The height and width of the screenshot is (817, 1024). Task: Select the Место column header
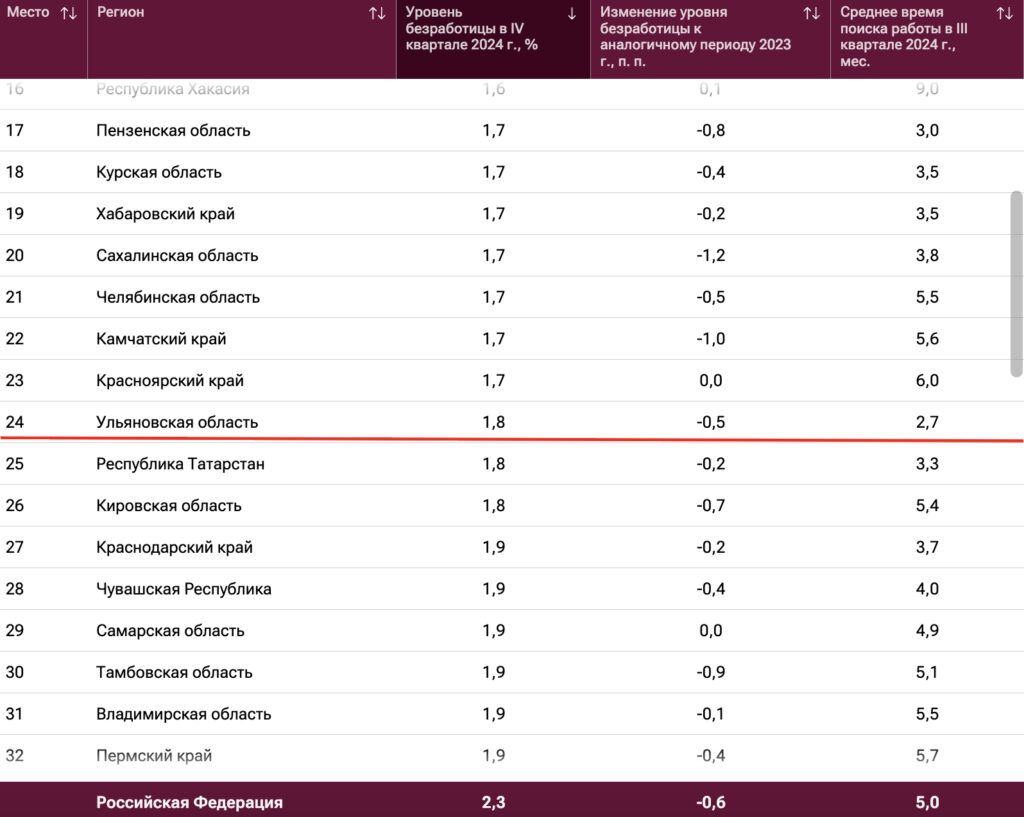(28, 12)
